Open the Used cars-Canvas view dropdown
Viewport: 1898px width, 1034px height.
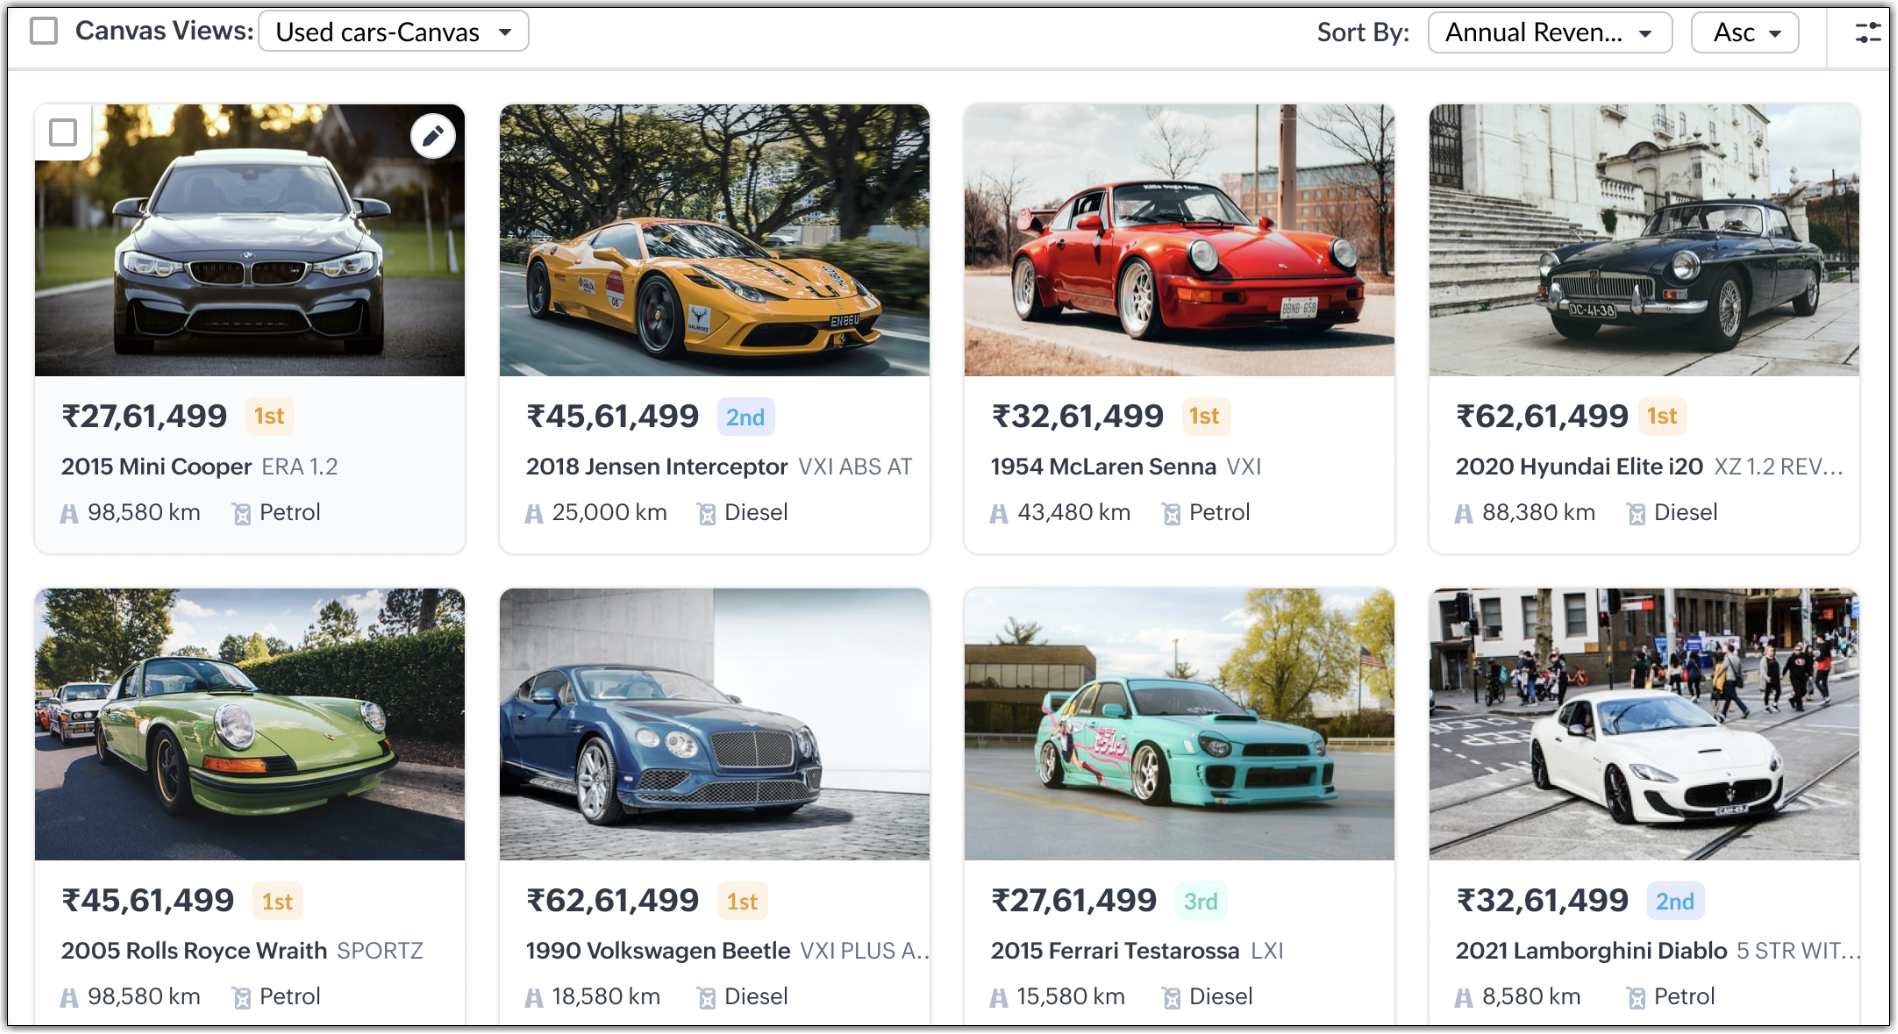[393, 32]
